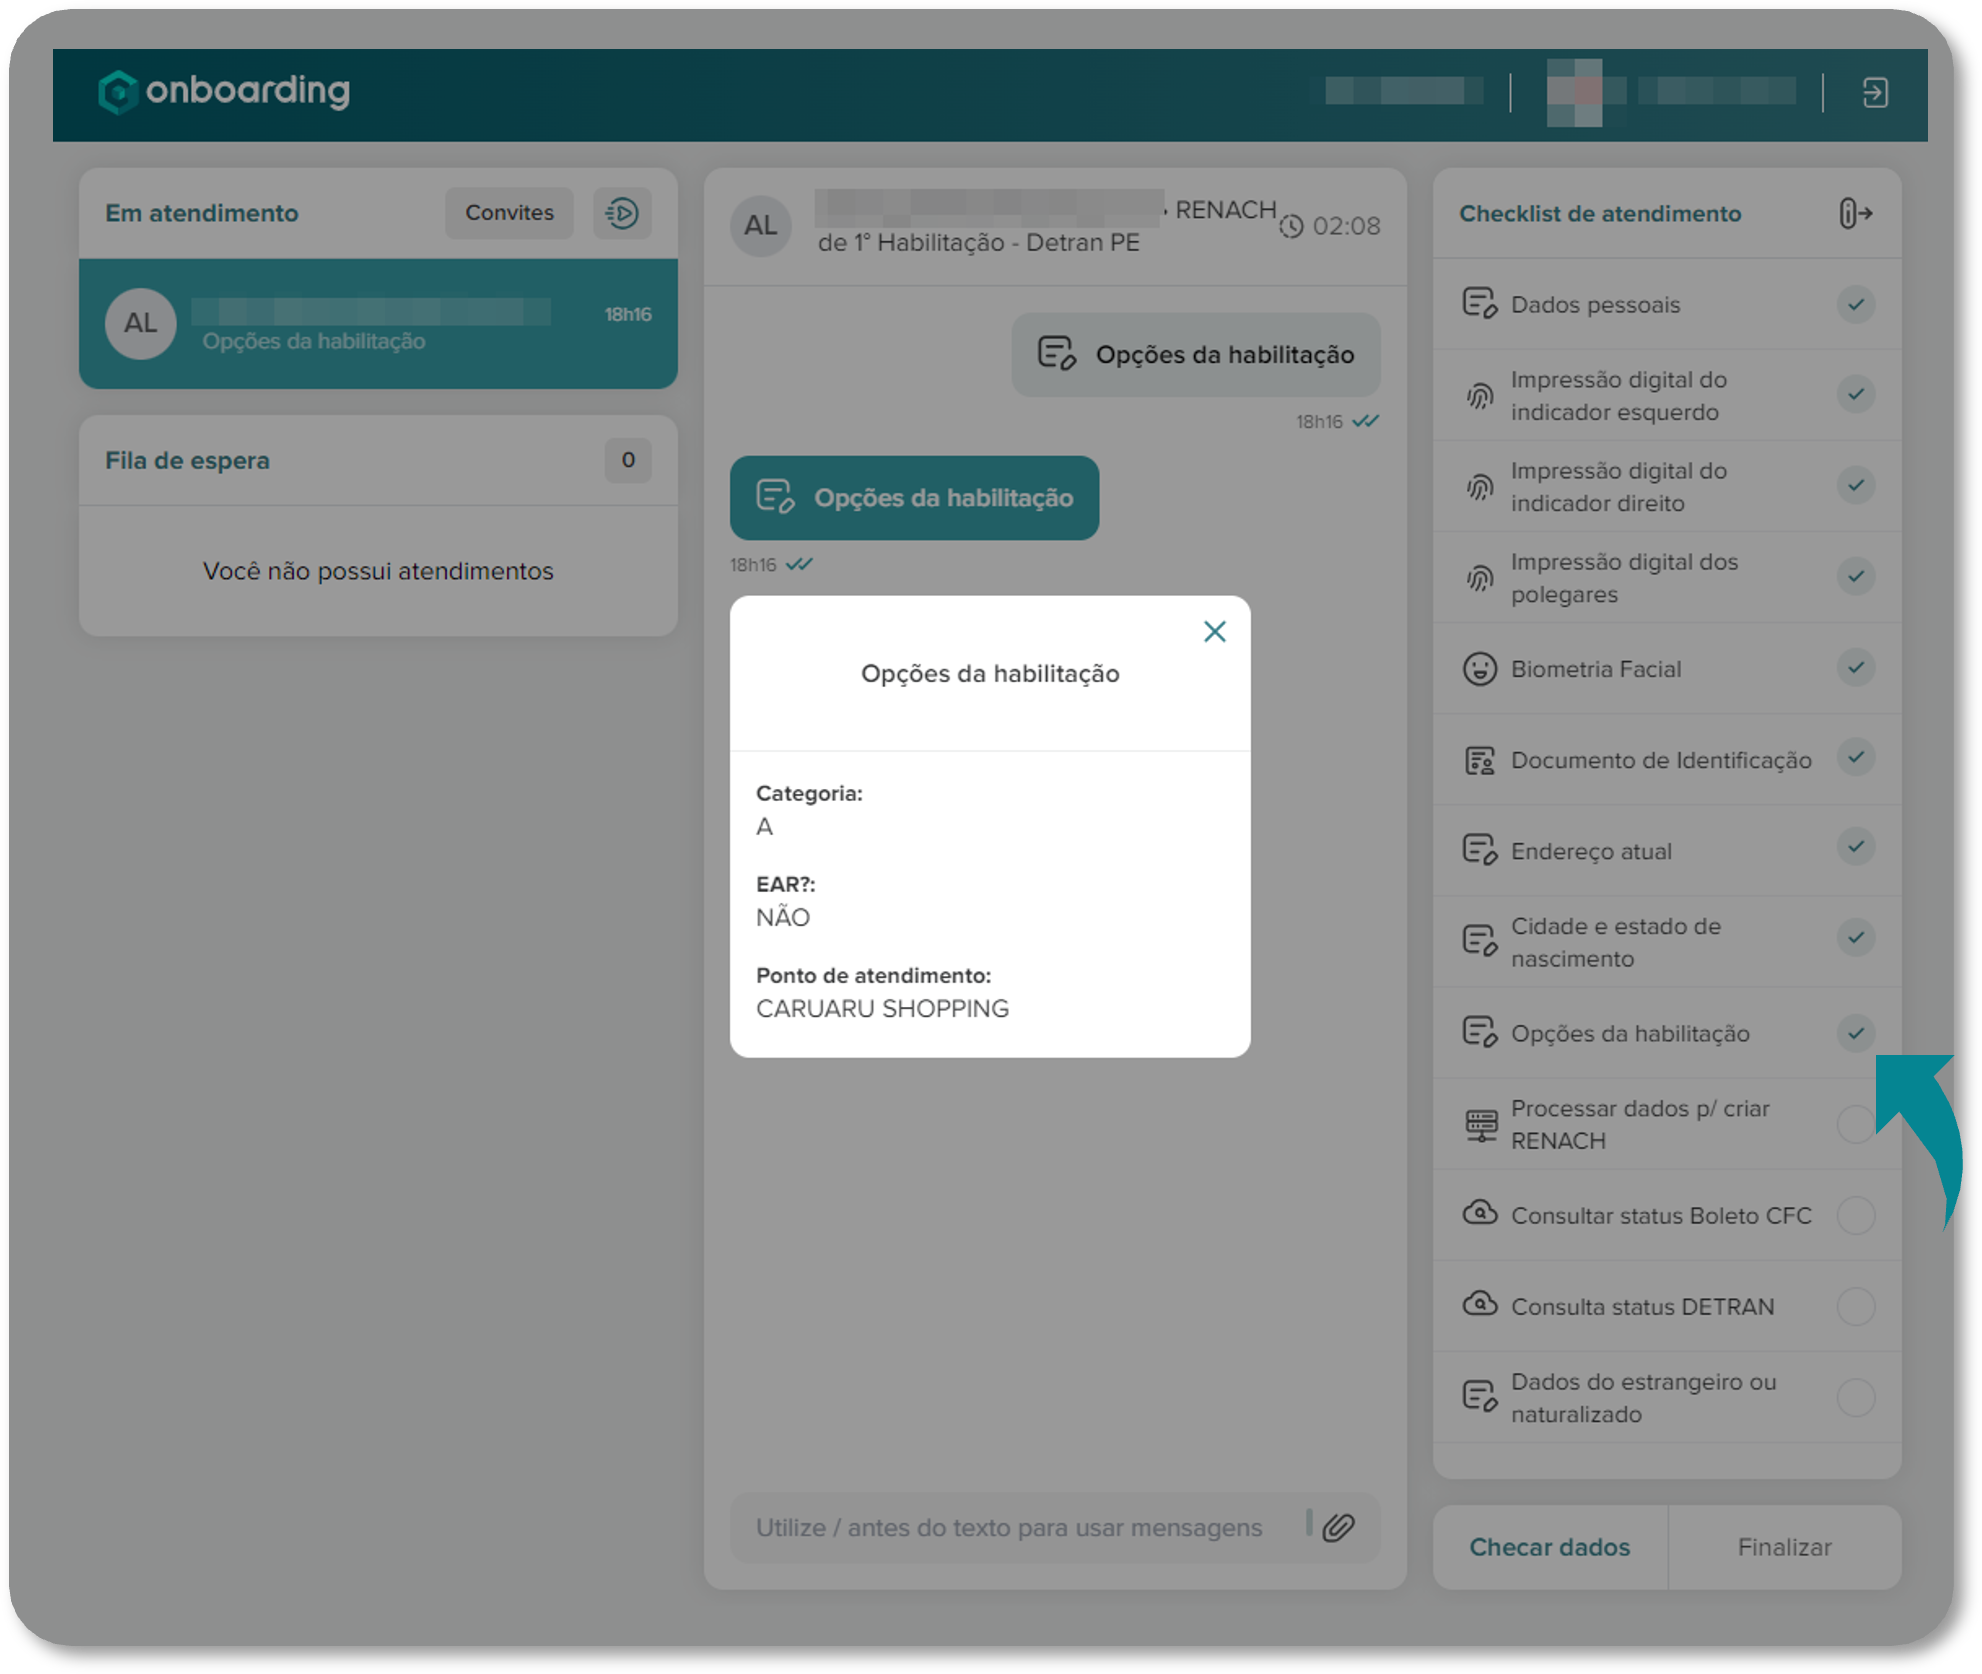The image size is (1982, 1674).
Task: Click the Consultar status Boleto CFC cloud icon
Action: click(1479, 1214)
